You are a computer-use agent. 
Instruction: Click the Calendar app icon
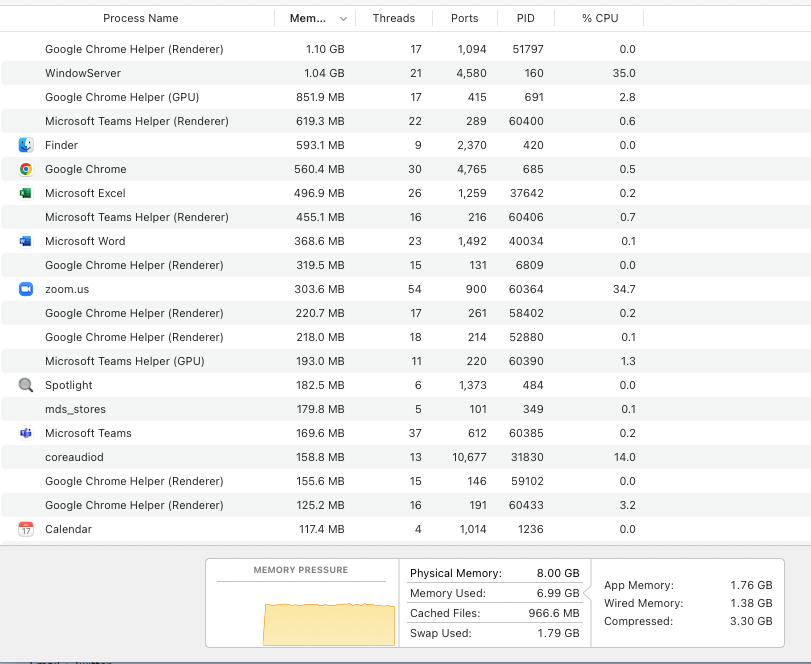pyautogui.click(x=26, y=529)
